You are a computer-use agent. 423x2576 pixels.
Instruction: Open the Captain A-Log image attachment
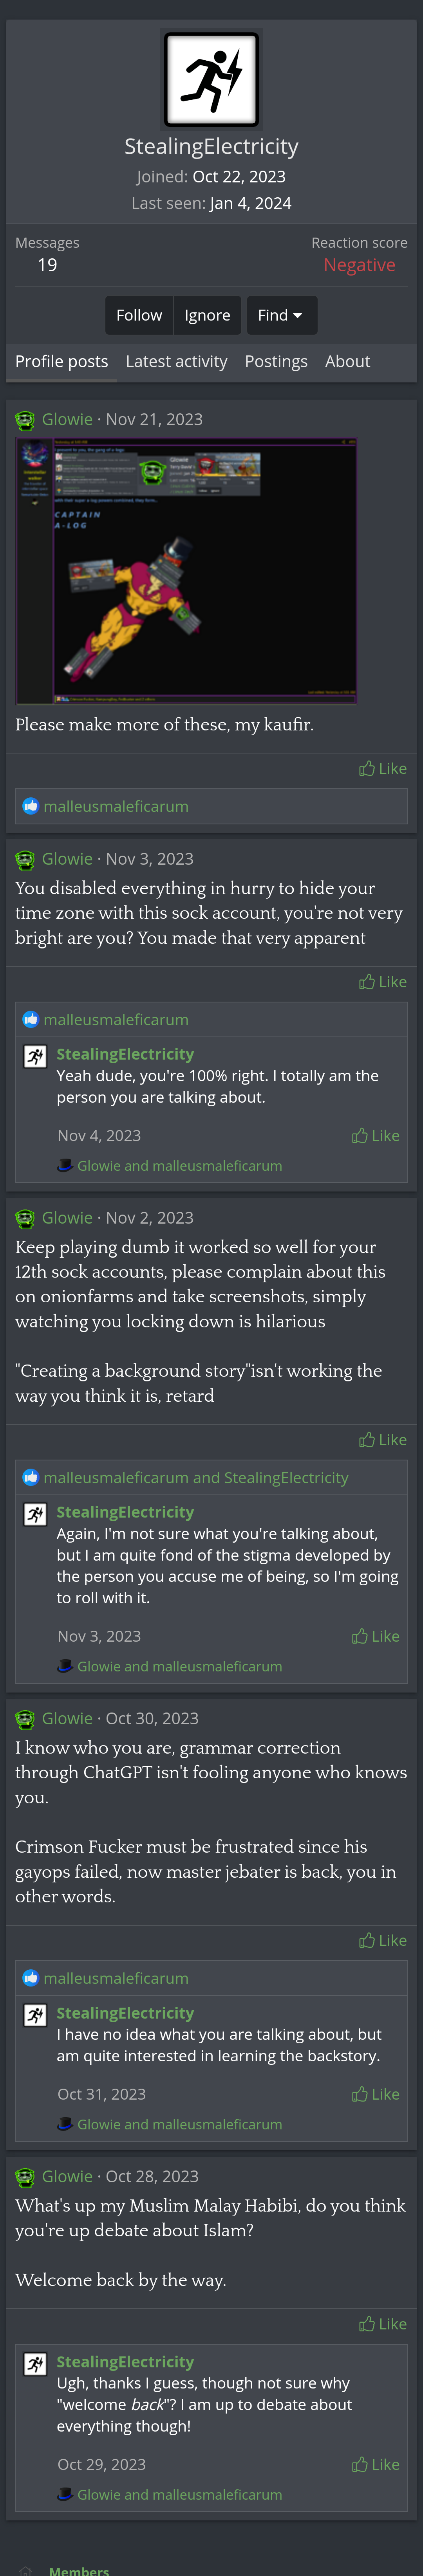tap(186, 572)
